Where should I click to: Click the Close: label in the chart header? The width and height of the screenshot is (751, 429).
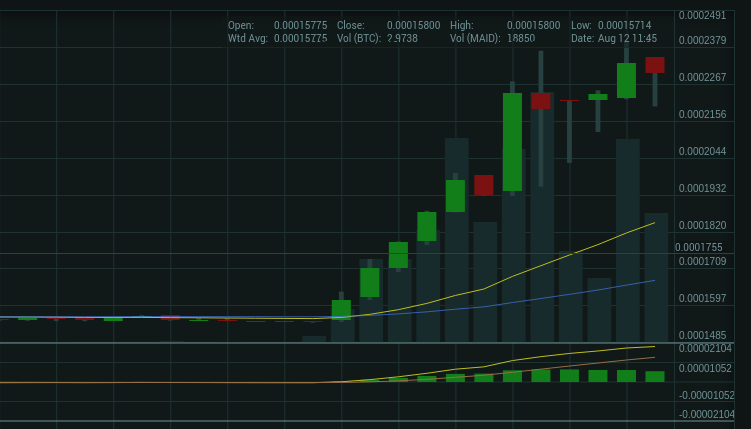tap(351, 25)
